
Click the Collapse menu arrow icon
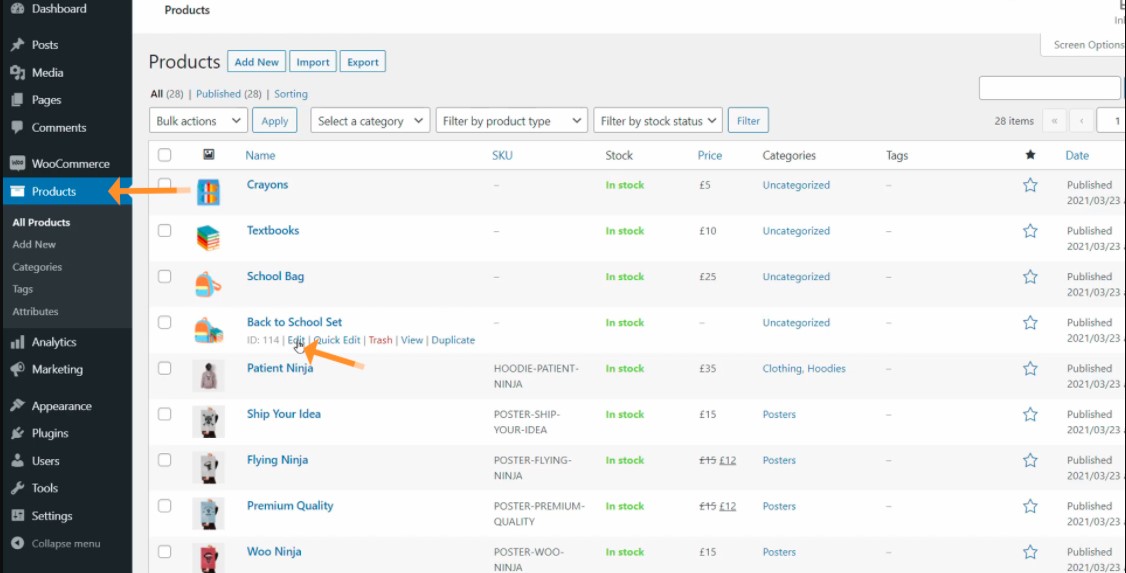17,544
